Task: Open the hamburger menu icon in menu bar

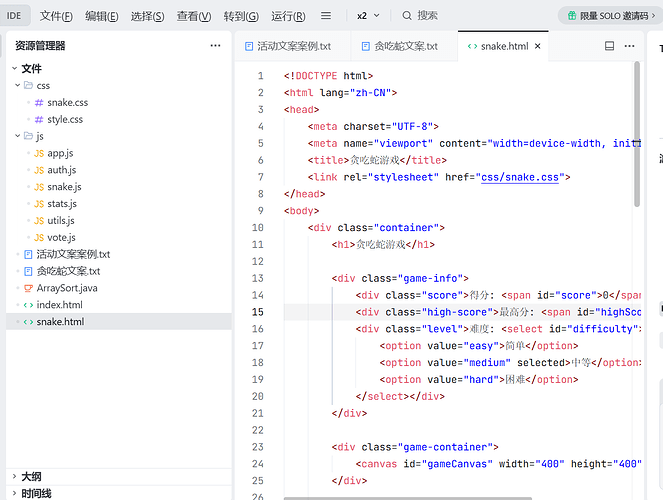Action: [326, 16]
